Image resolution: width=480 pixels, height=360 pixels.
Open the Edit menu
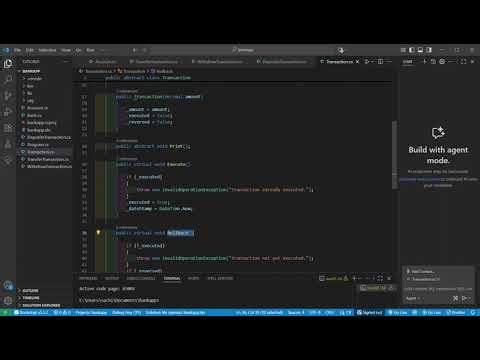tap(30, 50)
